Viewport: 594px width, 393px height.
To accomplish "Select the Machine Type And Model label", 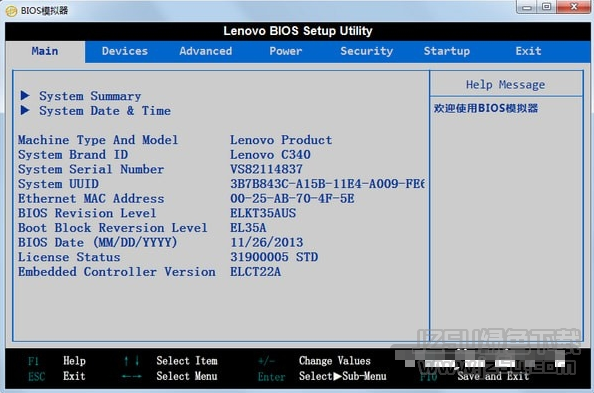I will tap(98, 140).
